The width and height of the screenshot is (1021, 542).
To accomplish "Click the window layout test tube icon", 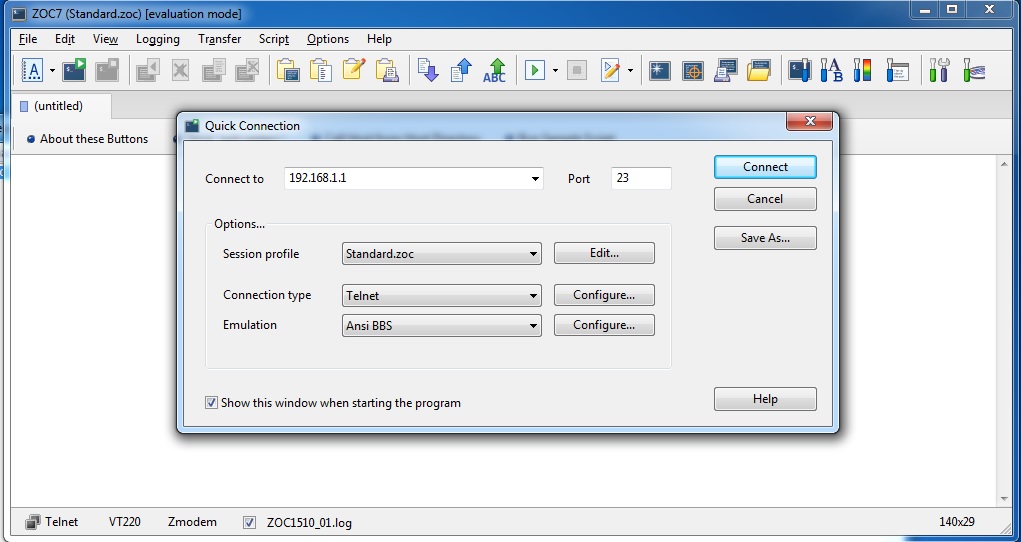I will pyautogui.click(x=897, y=70).
